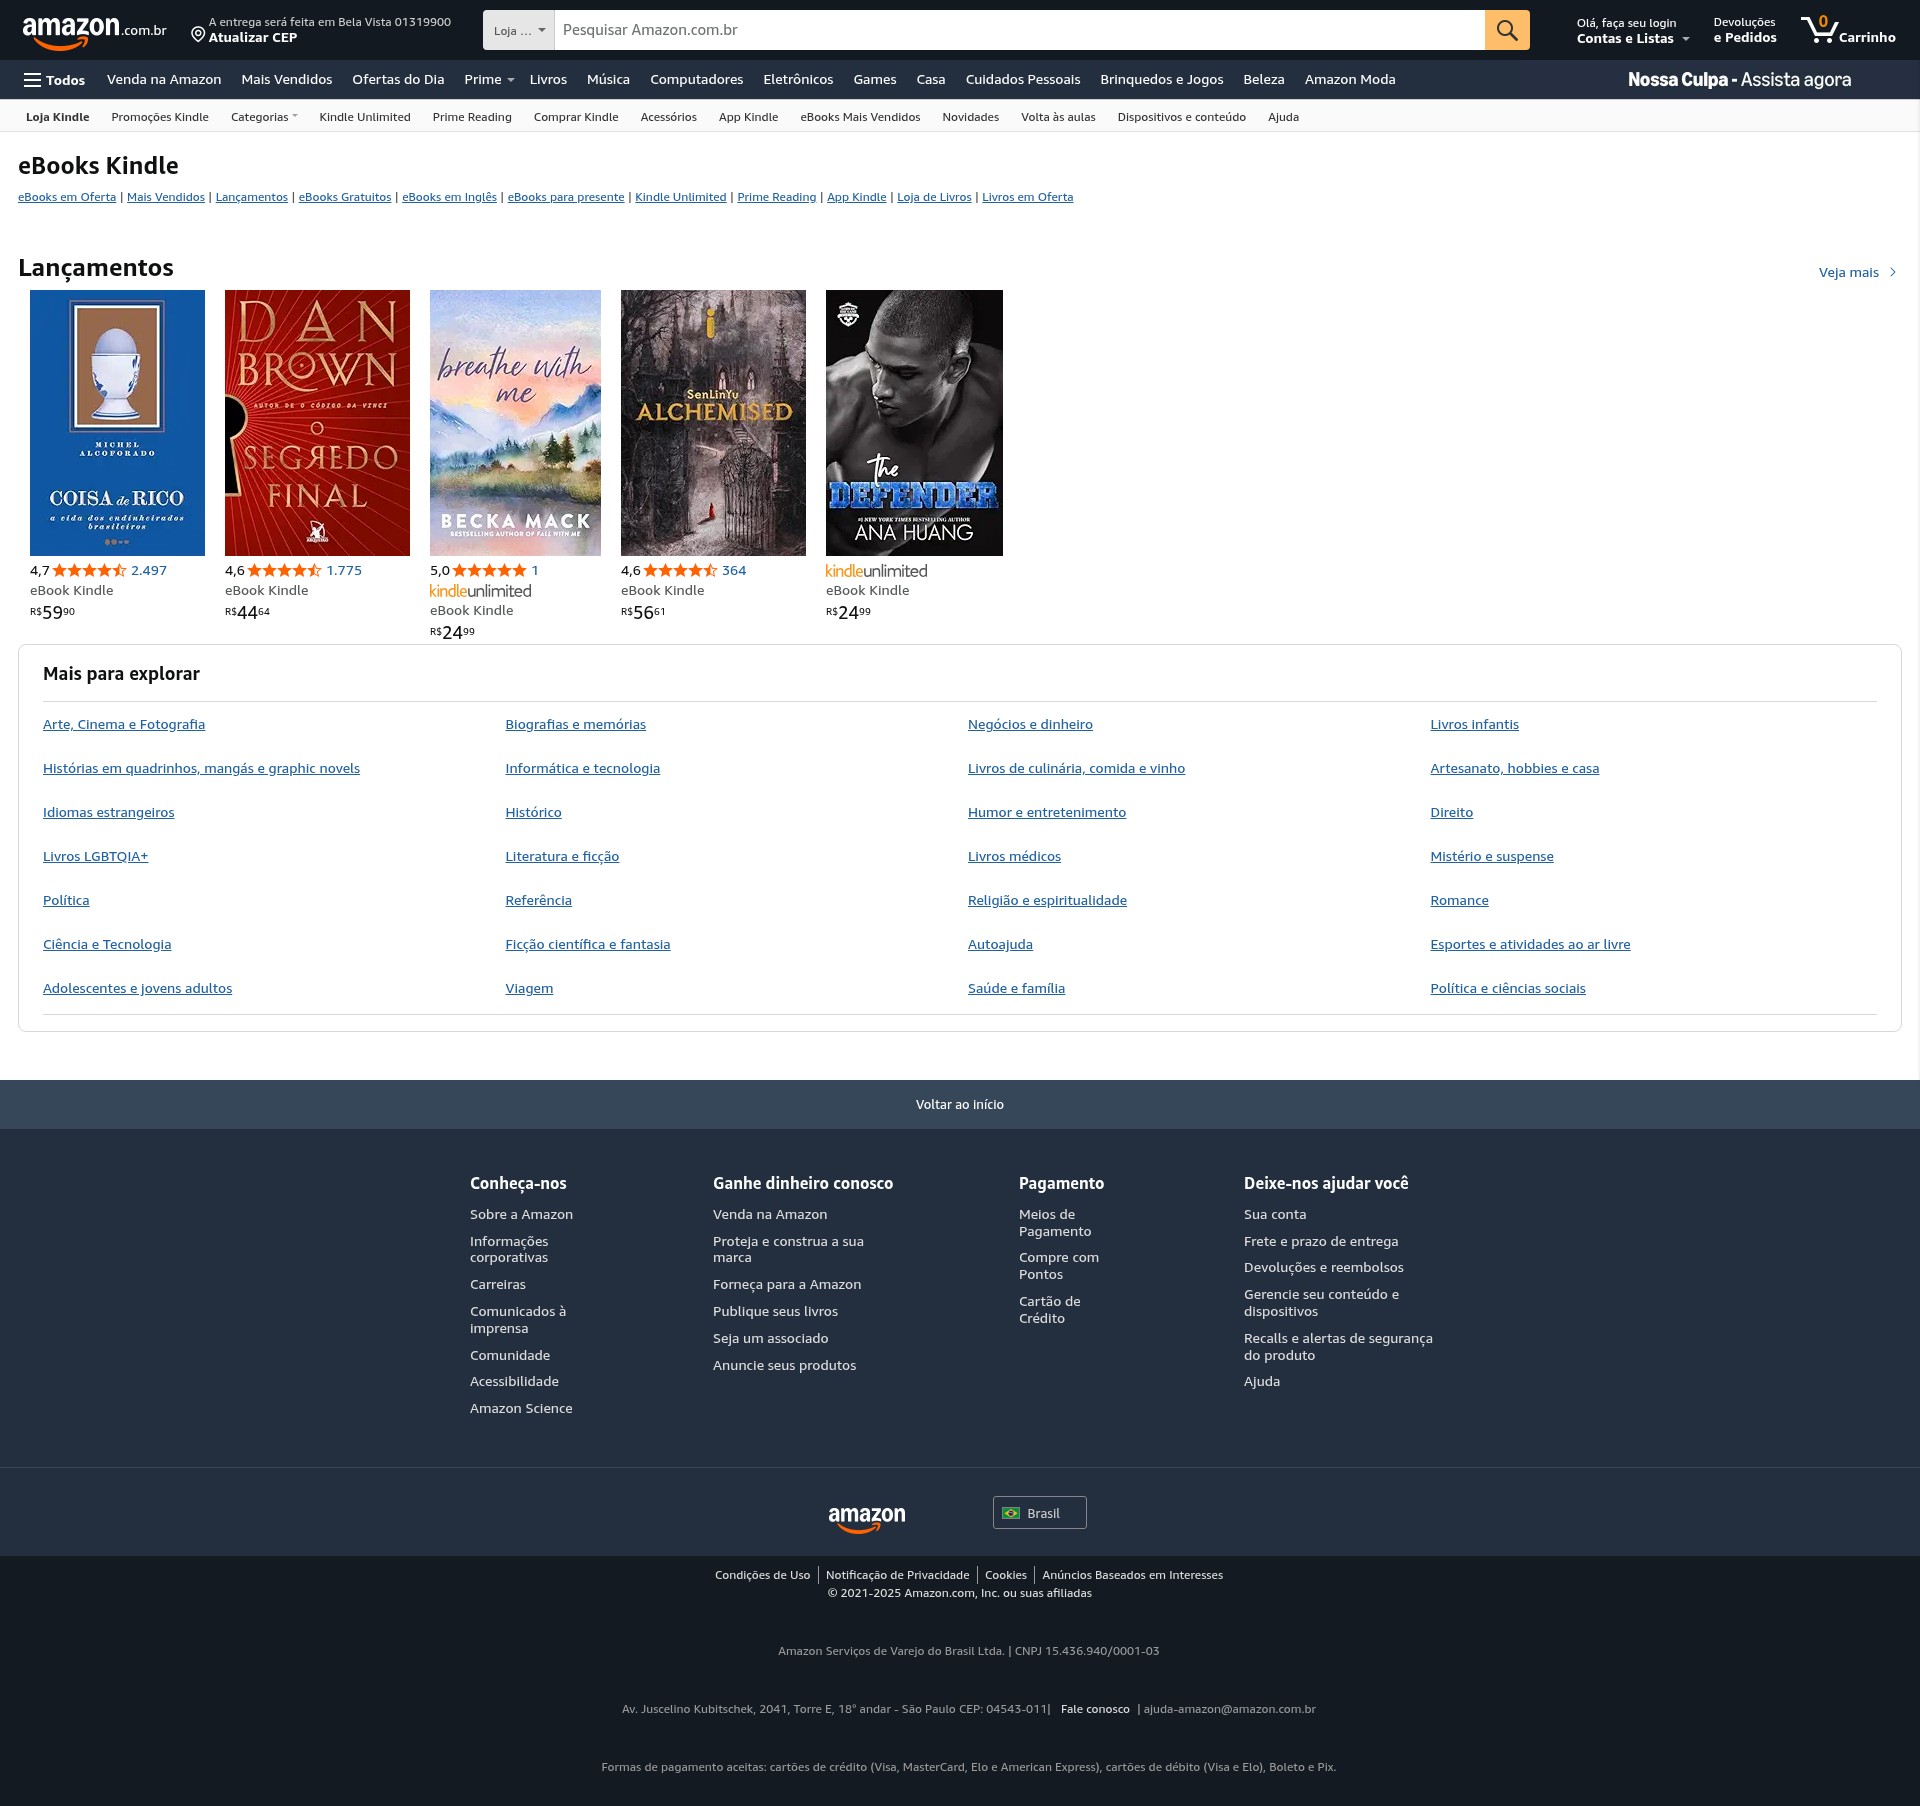
Task: Click the R$56,61 price of Alchemised
Action: click(x=643, y=612)
